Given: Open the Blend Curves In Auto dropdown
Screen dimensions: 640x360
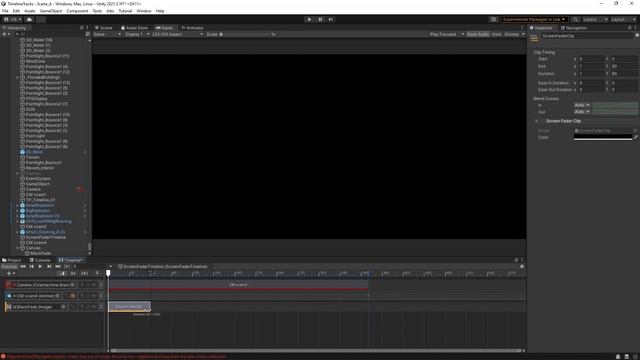Looking at the screenshot, I should [582, 105].
